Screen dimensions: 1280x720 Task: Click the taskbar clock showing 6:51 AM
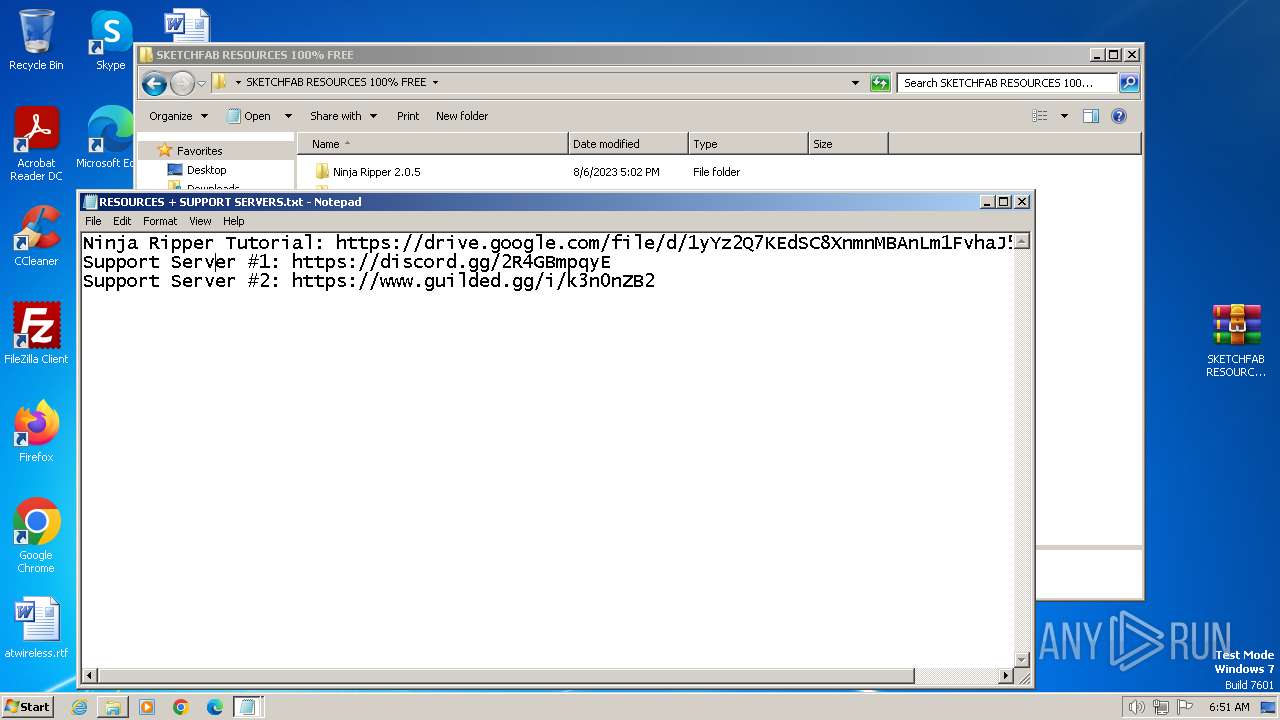pos(1229,707)
